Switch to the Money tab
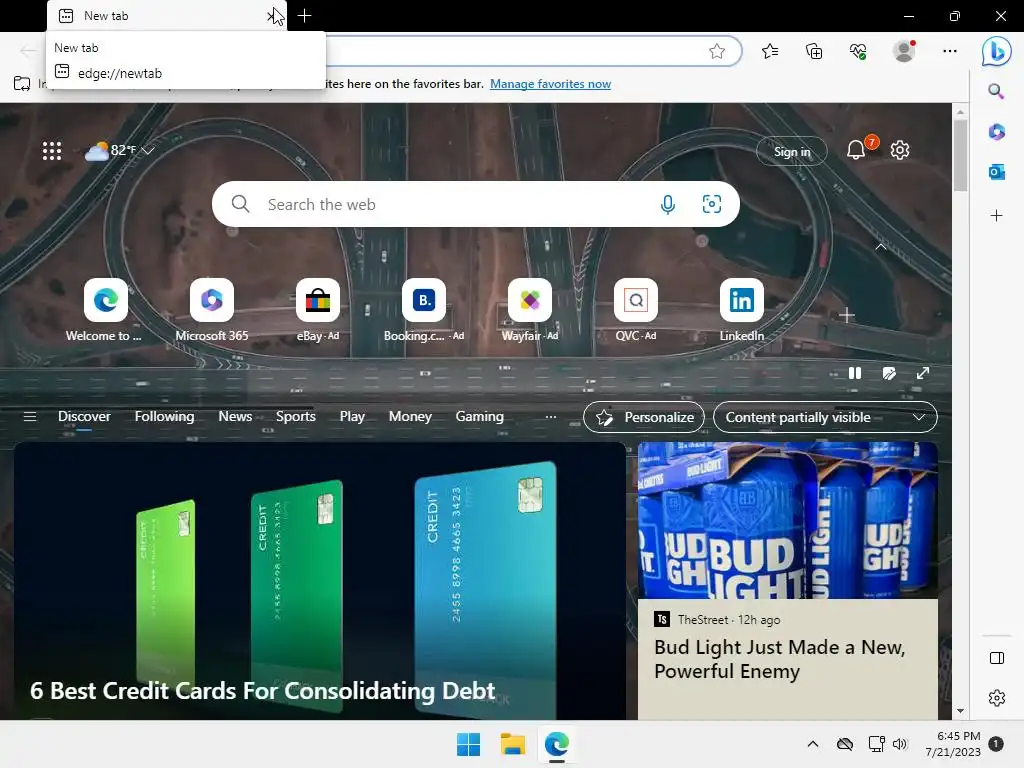 click(410, 417)
